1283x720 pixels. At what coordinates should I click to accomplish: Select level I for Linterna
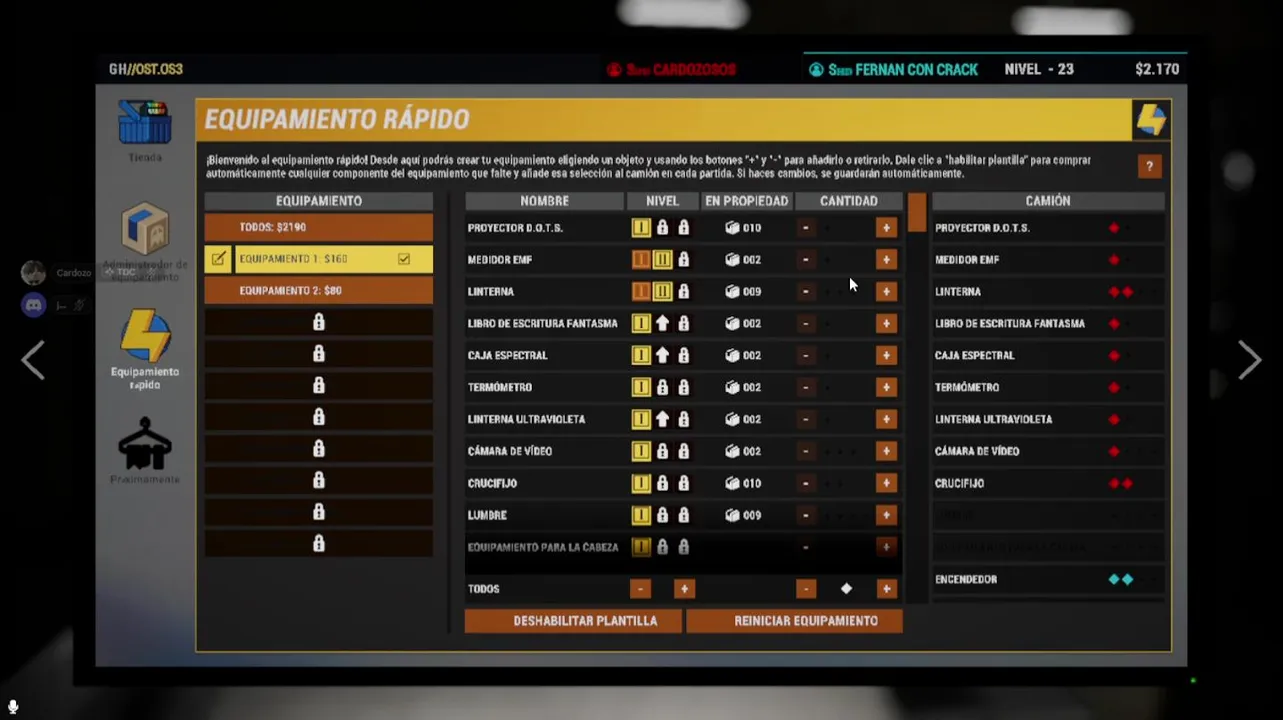[x=641, y=292]
